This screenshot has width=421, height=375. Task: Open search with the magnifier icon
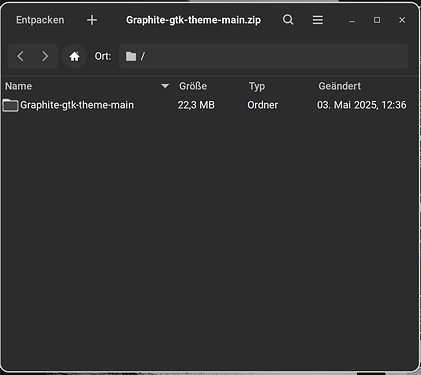288,20
